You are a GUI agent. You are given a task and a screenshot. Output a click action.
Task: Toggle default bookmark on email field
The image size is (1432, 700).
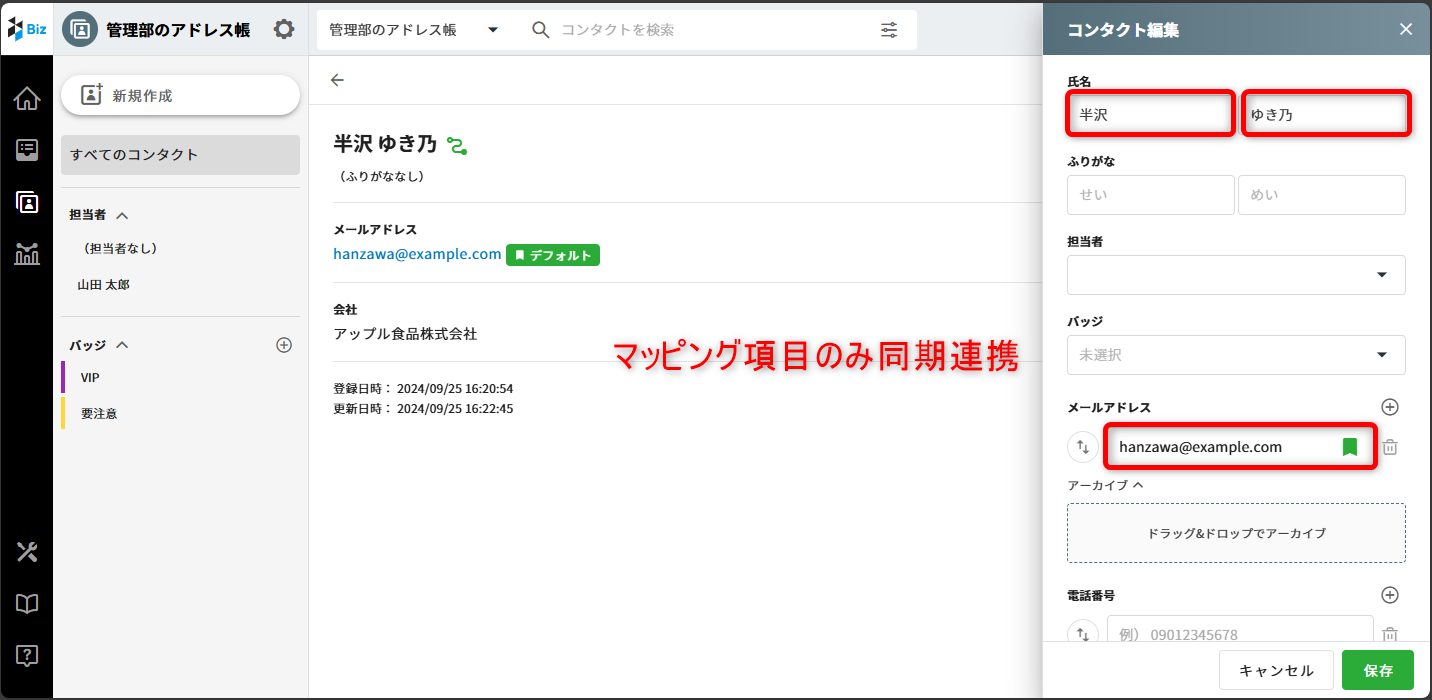(1350, 447)
